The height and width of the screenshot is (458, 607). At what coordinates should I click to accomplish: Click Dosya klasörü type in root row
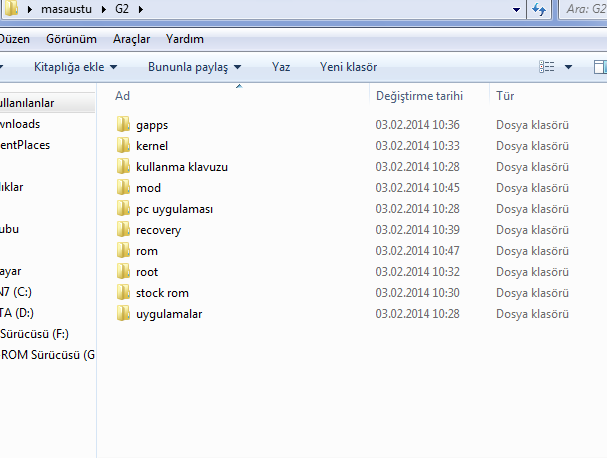tap(532, 272)
